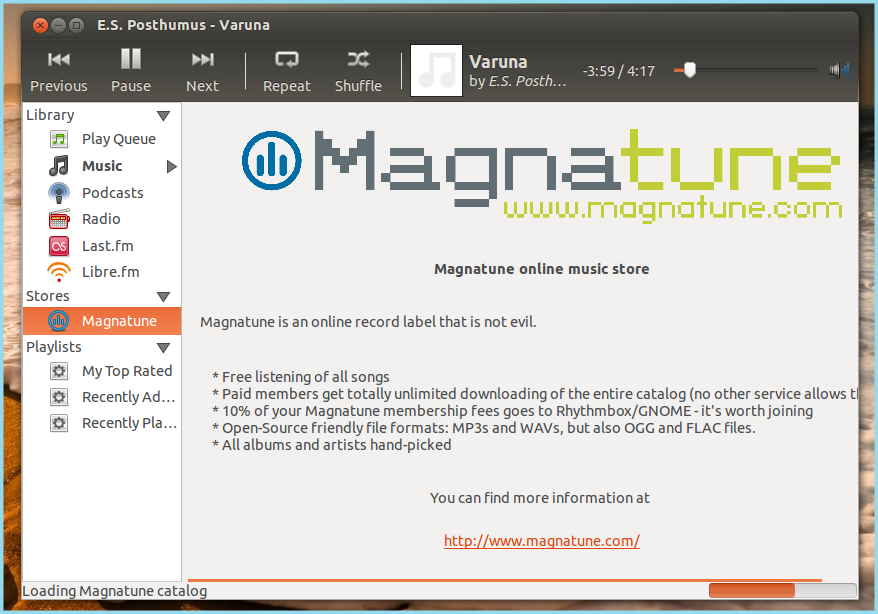This screenshot has height=614, width=878.
Task: Select Last.fm in the sidebar
Action: [x=108, y=246]
